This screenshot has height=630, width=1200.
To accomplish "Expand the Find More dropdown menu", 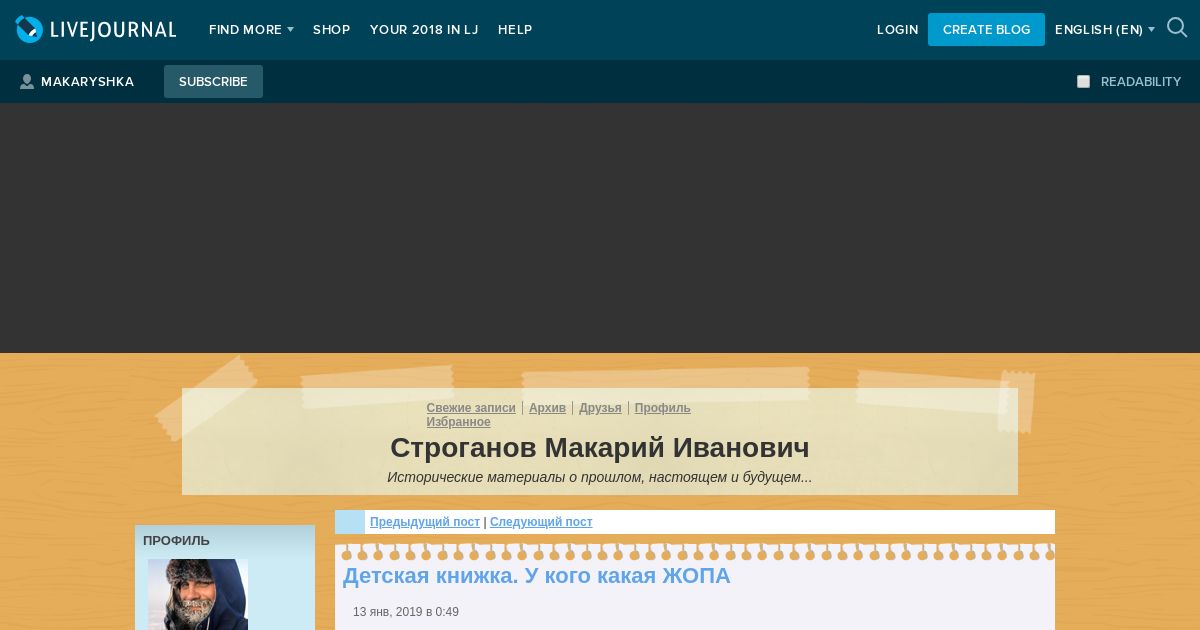I will click(251, 30).
